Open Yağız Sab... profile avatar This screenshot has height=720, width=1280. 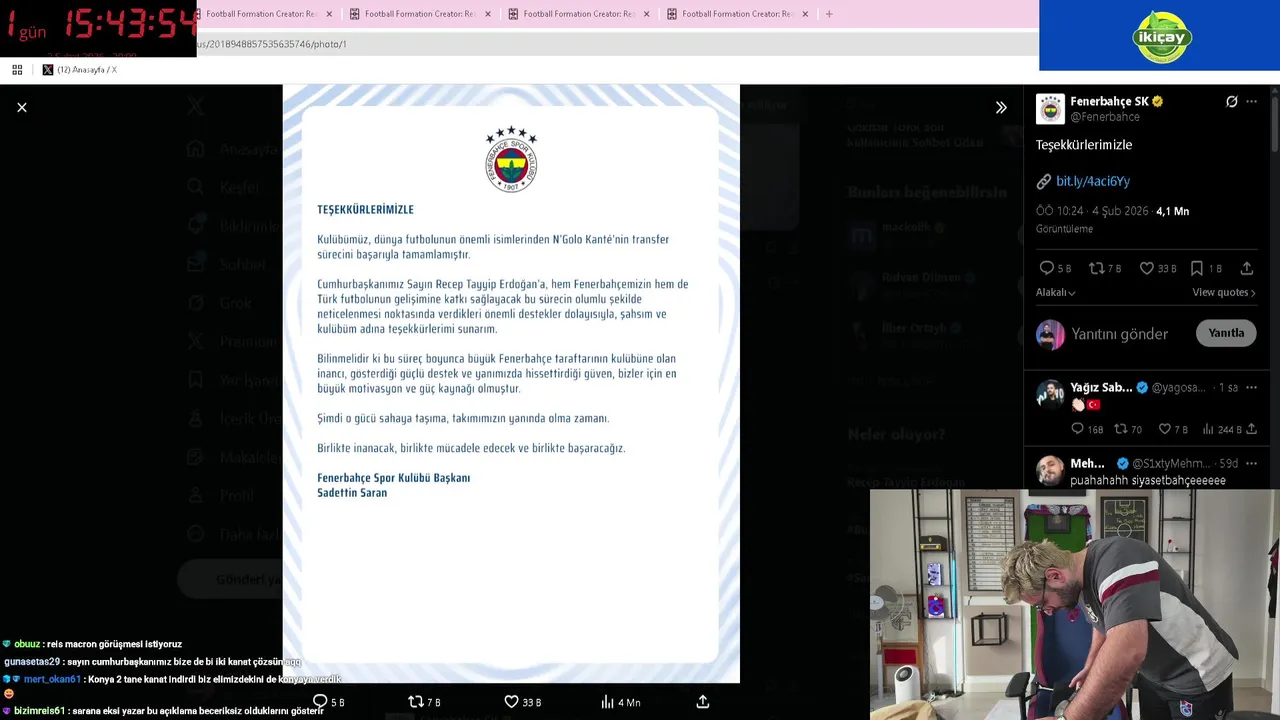tap(1050, 394)
